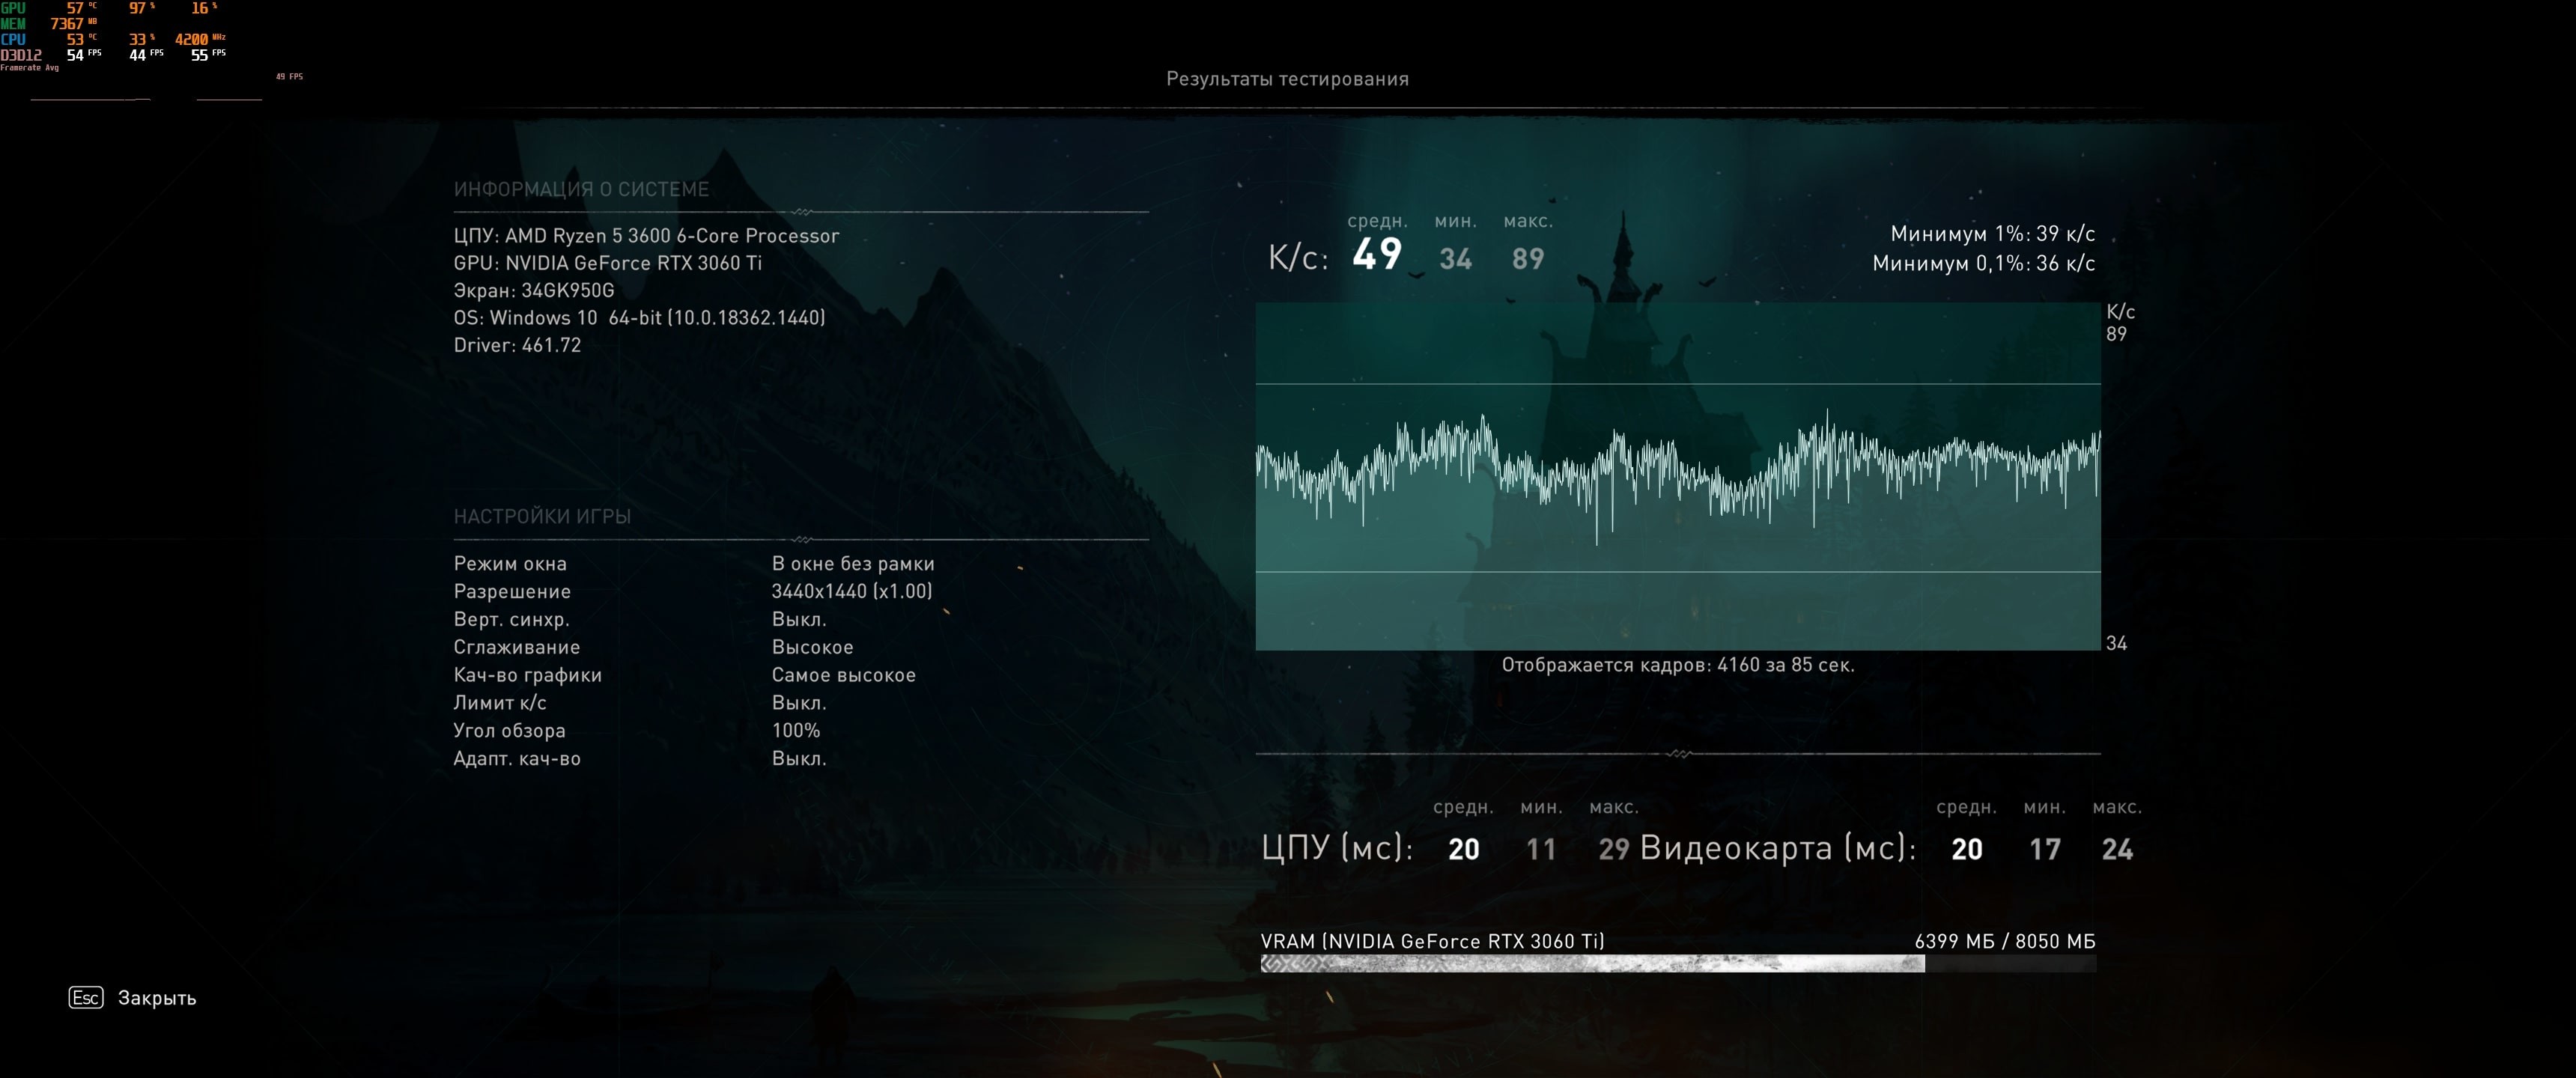
Task: Click the 6399 МБ / 8050 МБ value
Action: tap(2004, 941)
